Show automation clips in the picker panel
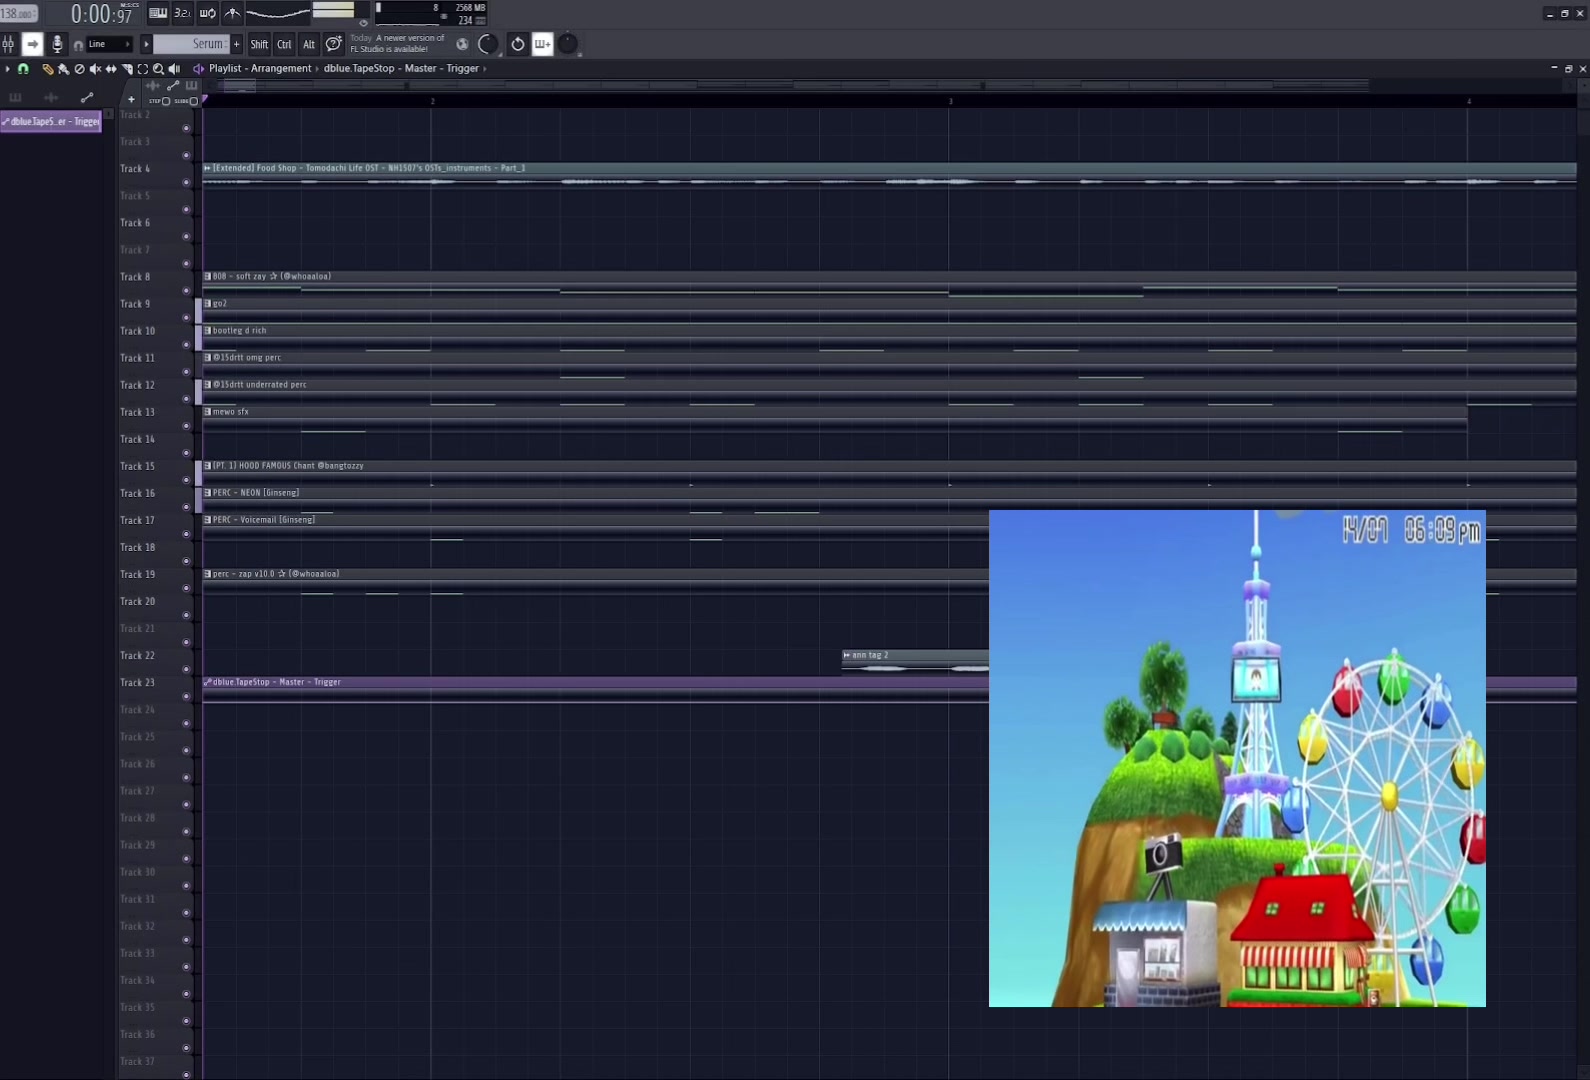 (87, 98)
